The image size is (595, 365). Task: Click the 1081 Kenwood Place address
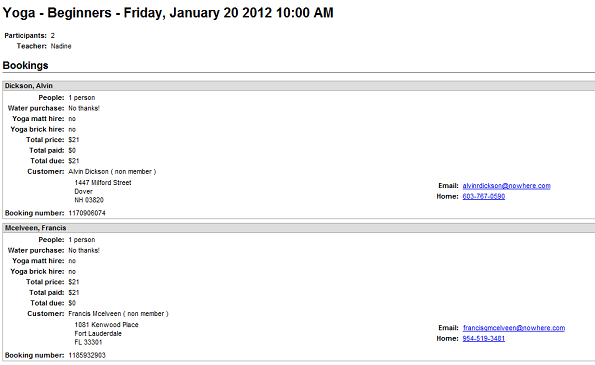[x=106, y=325]
